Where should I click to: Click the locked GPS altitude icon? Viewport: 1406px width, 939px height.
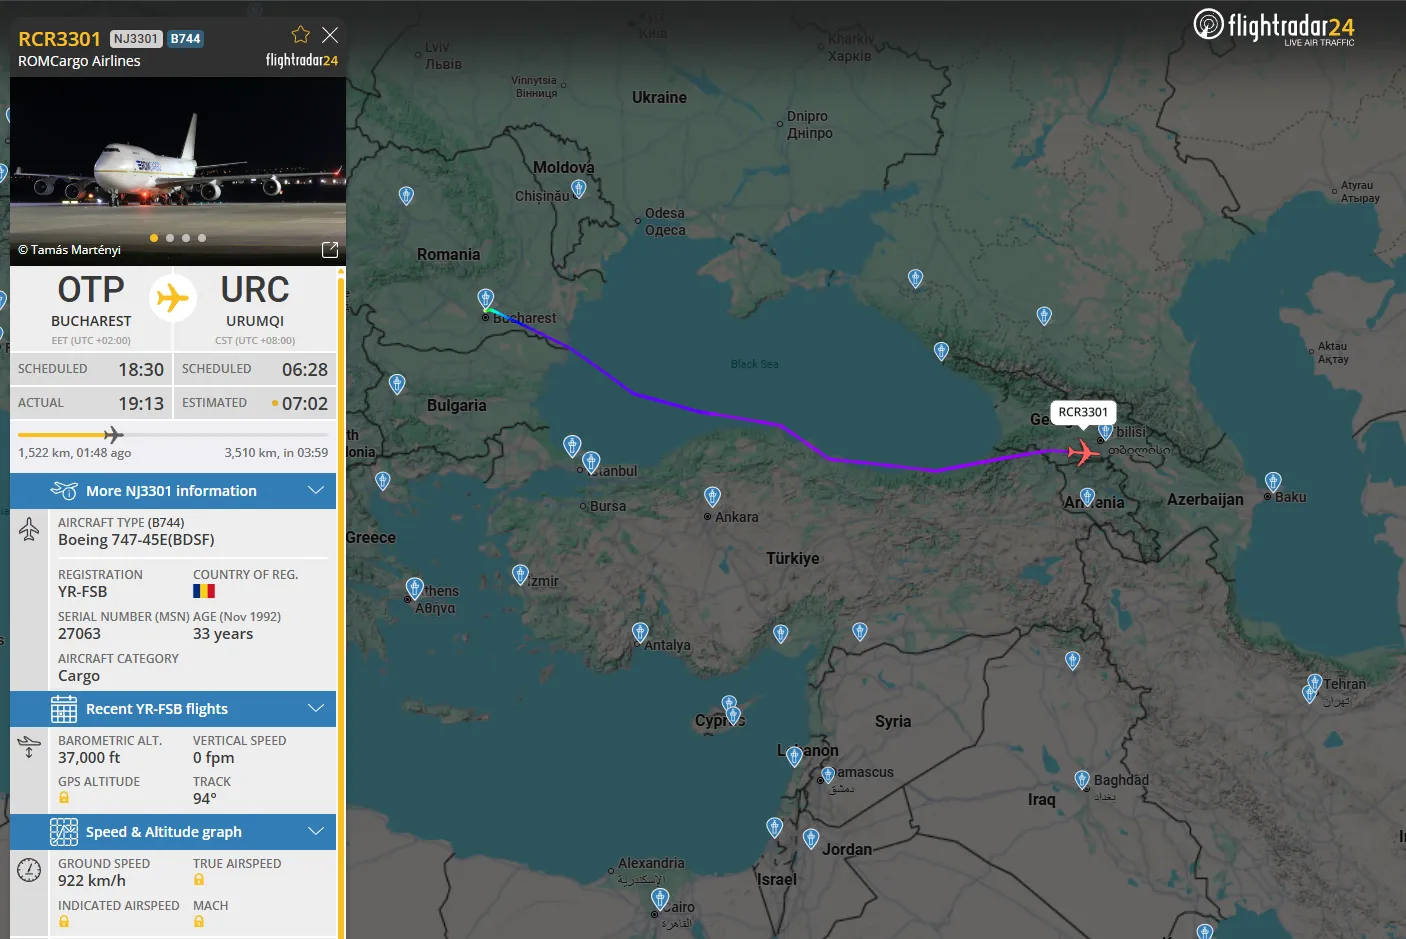coord(64,798)
